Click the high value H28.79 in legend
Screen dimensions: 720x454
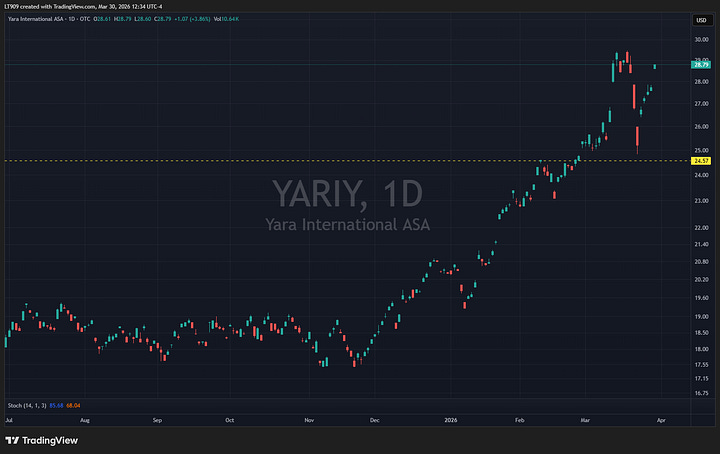123,19
